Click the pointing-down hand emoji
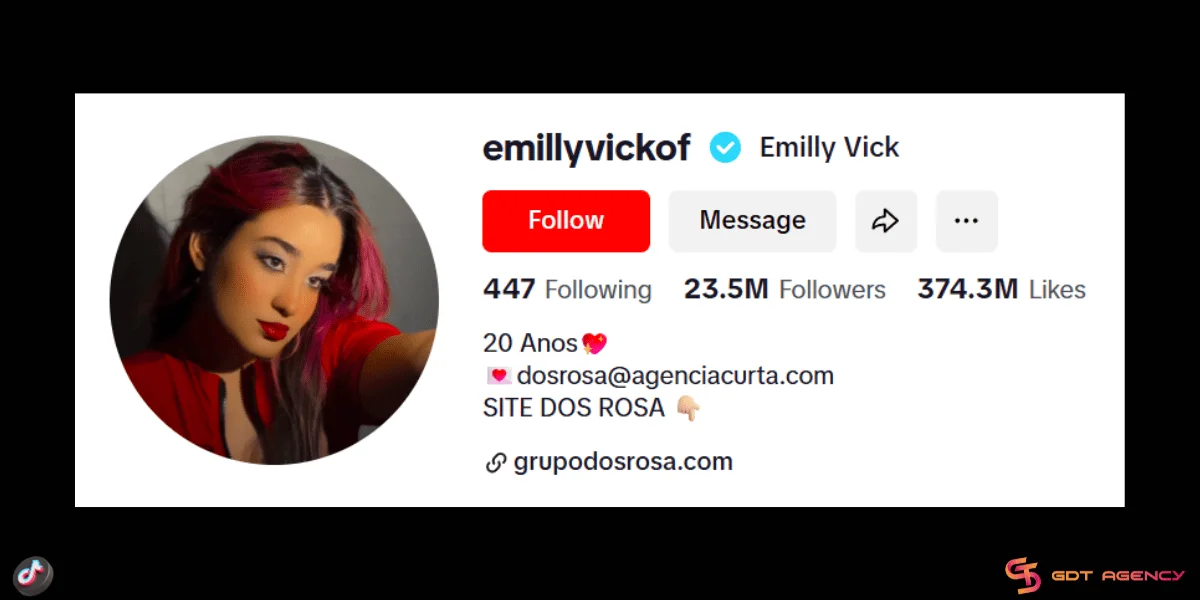The image size is (1200, 600). pyautogui.click(x=688, y=408)
